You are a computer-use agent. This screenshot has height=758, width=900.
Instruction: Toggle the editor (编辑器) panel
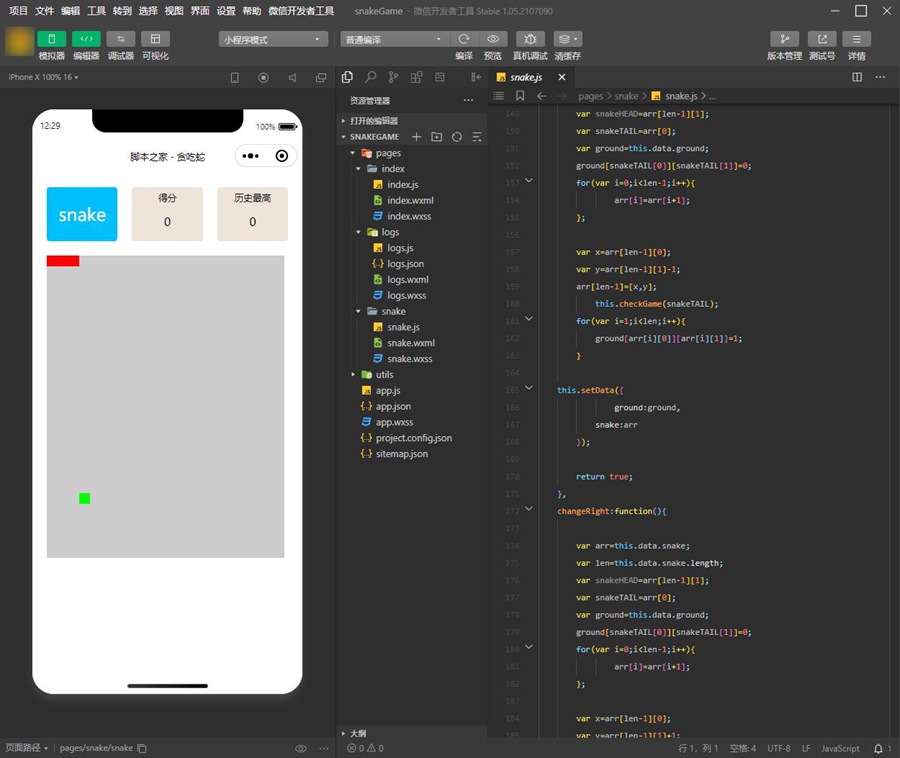[86, 39]
